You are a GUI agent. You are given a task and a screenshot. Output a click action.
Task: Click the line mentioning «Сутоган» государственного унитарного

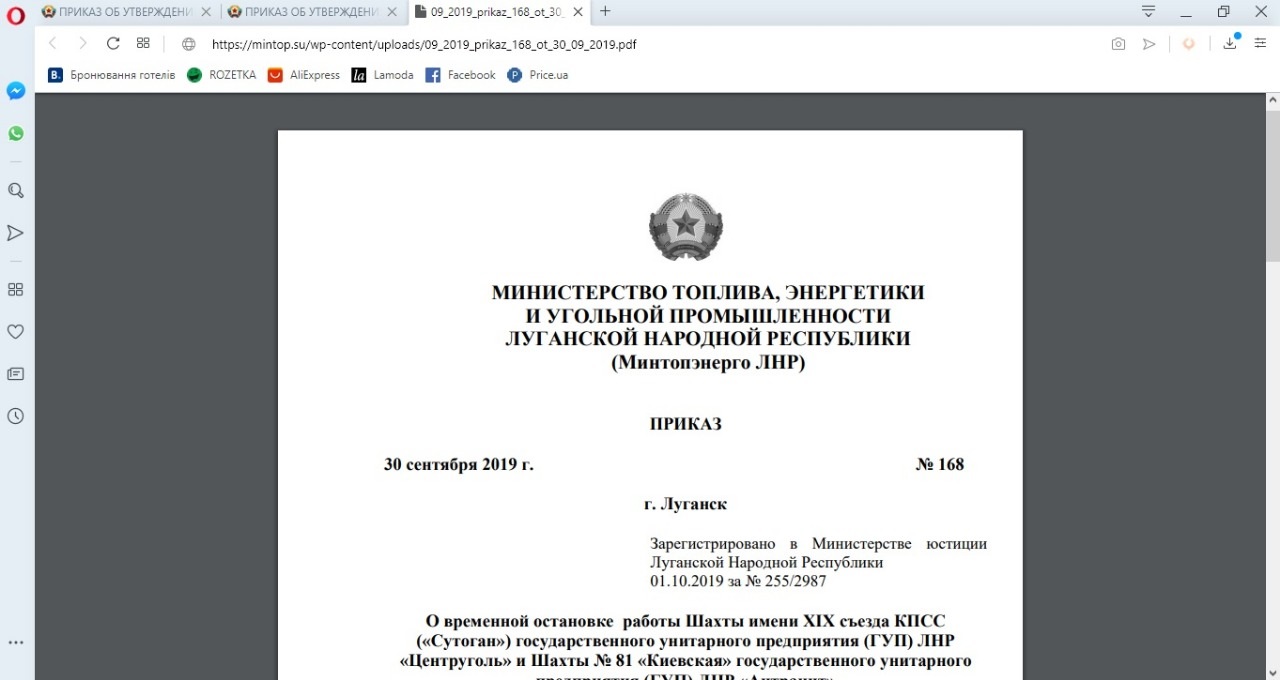pyautogui.click(x=685, y=640)
